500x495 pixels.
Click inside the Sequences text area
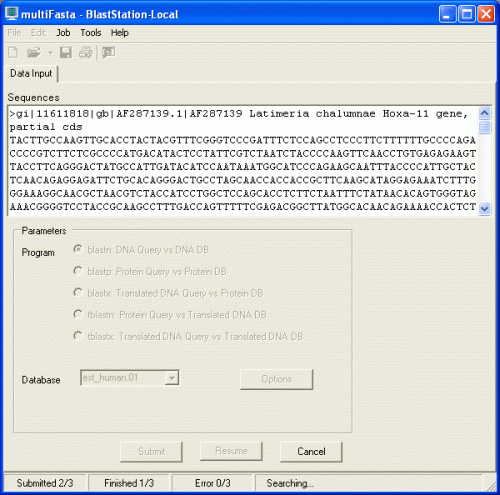coord(243,161)
